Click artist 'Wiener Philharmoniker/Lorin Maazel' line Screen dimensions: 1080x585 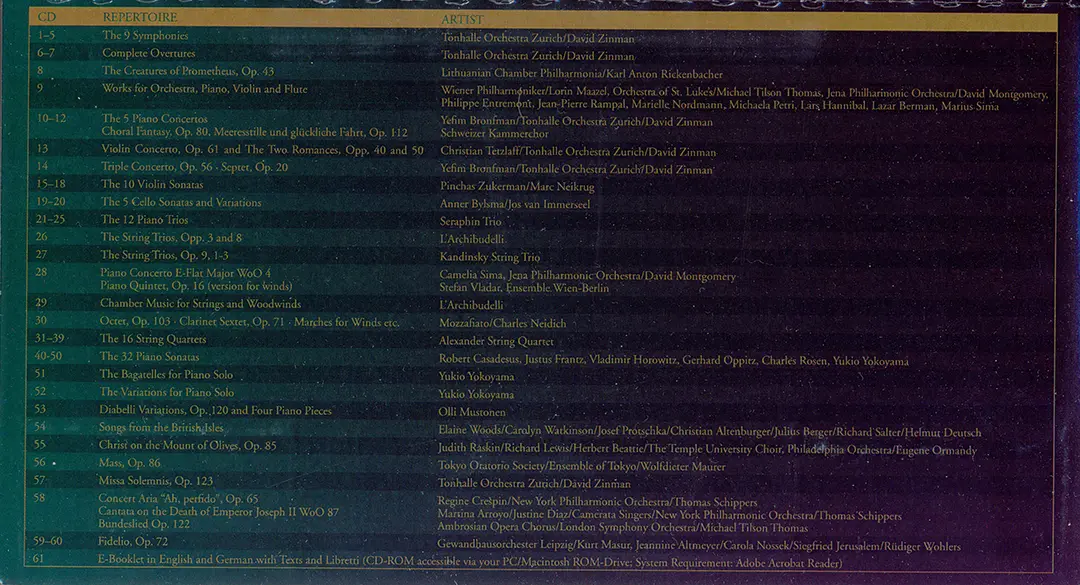point(744,93)
